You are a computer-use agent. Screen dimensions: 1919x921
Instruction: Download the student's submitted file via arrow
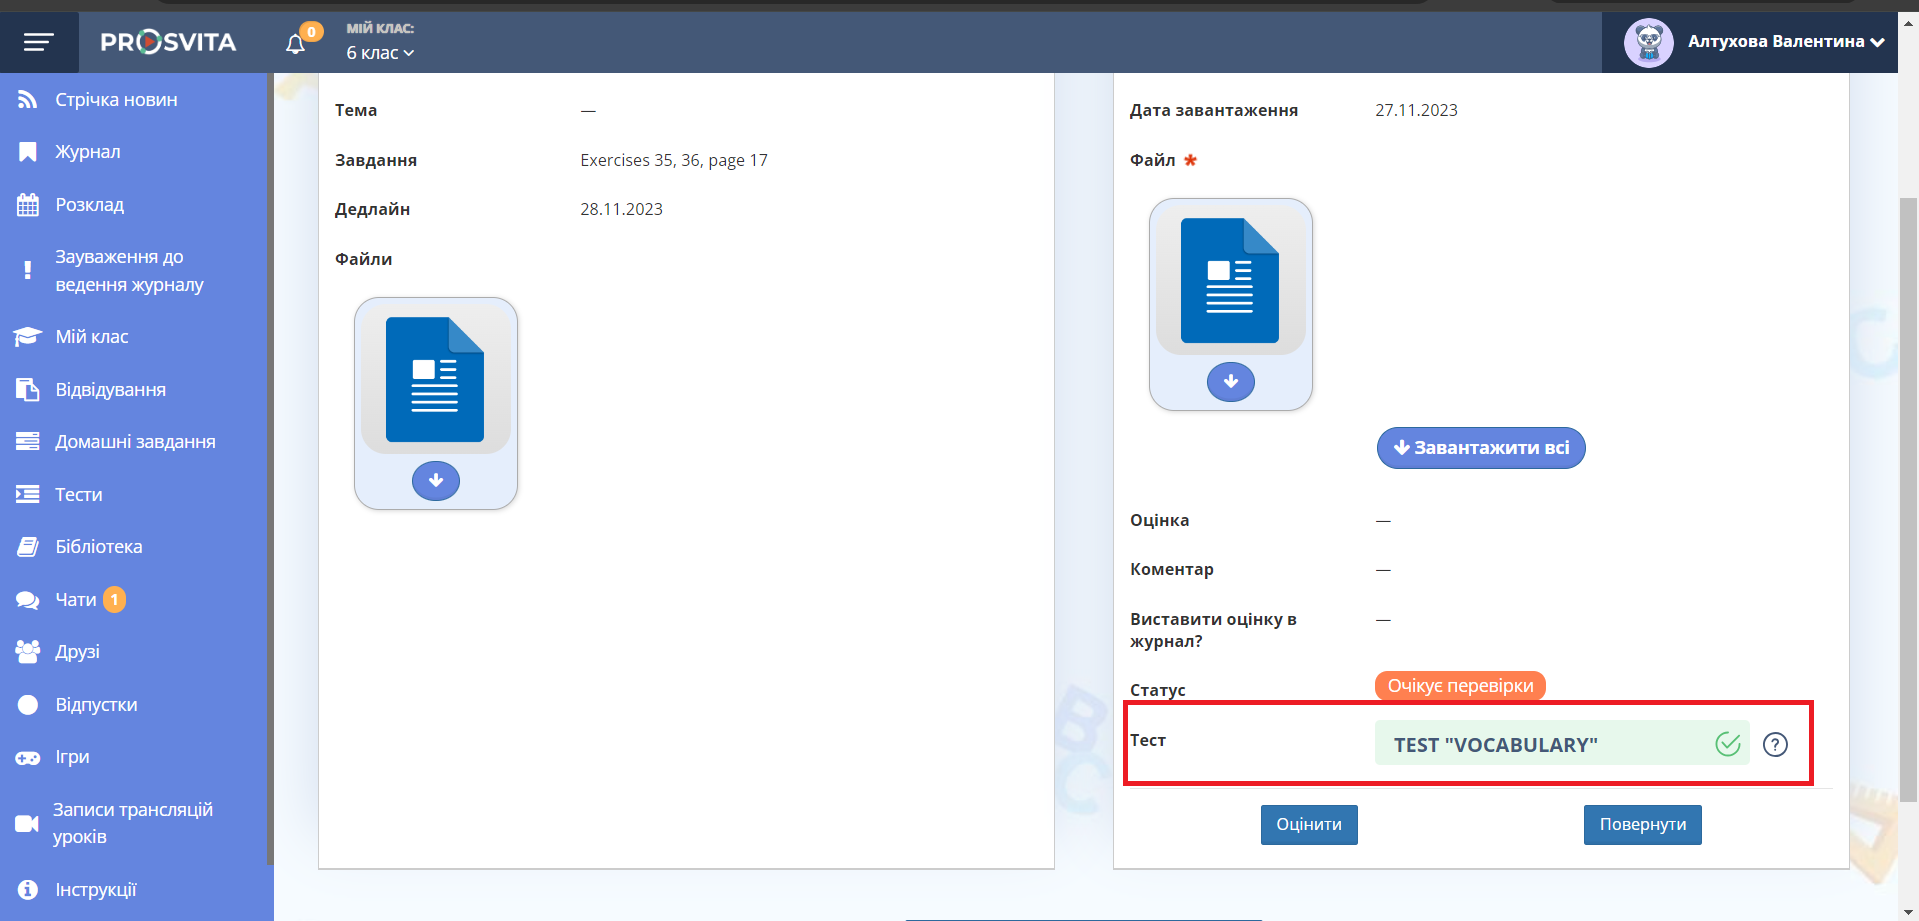[x=1230, y=382]
